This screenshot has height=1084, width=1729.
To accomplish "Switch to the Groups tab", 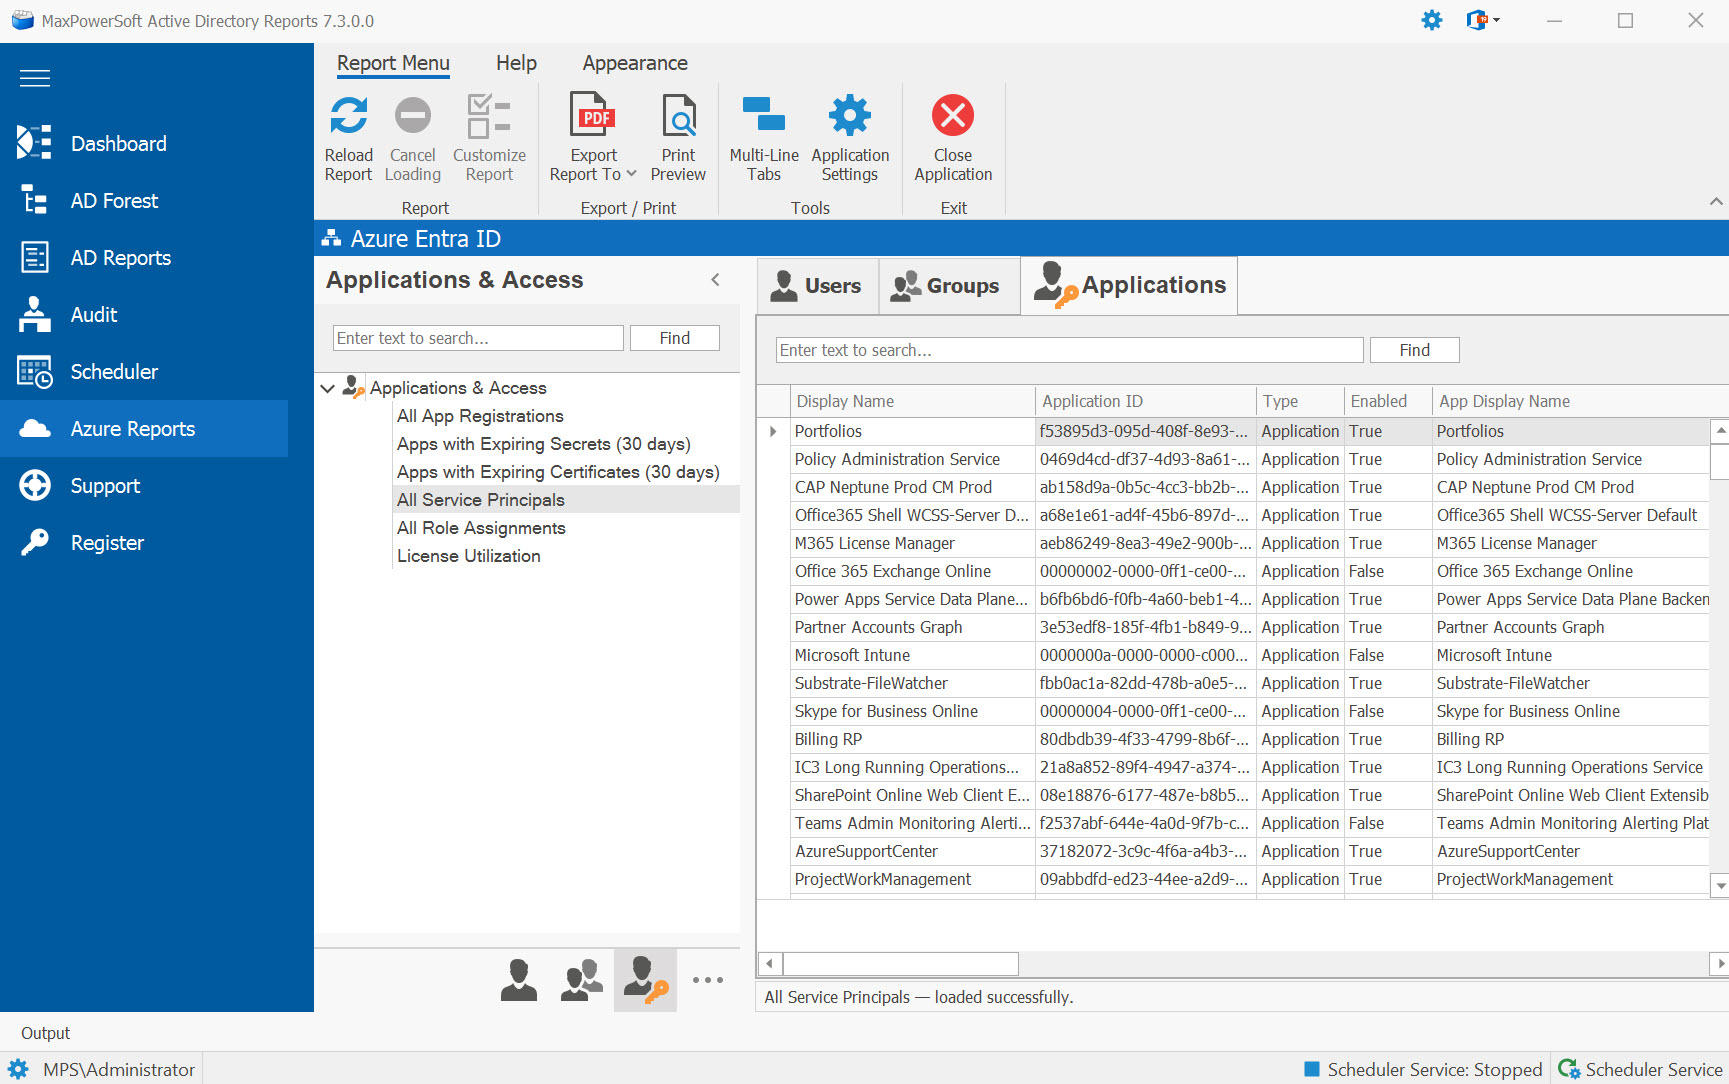I will [948, 285].
